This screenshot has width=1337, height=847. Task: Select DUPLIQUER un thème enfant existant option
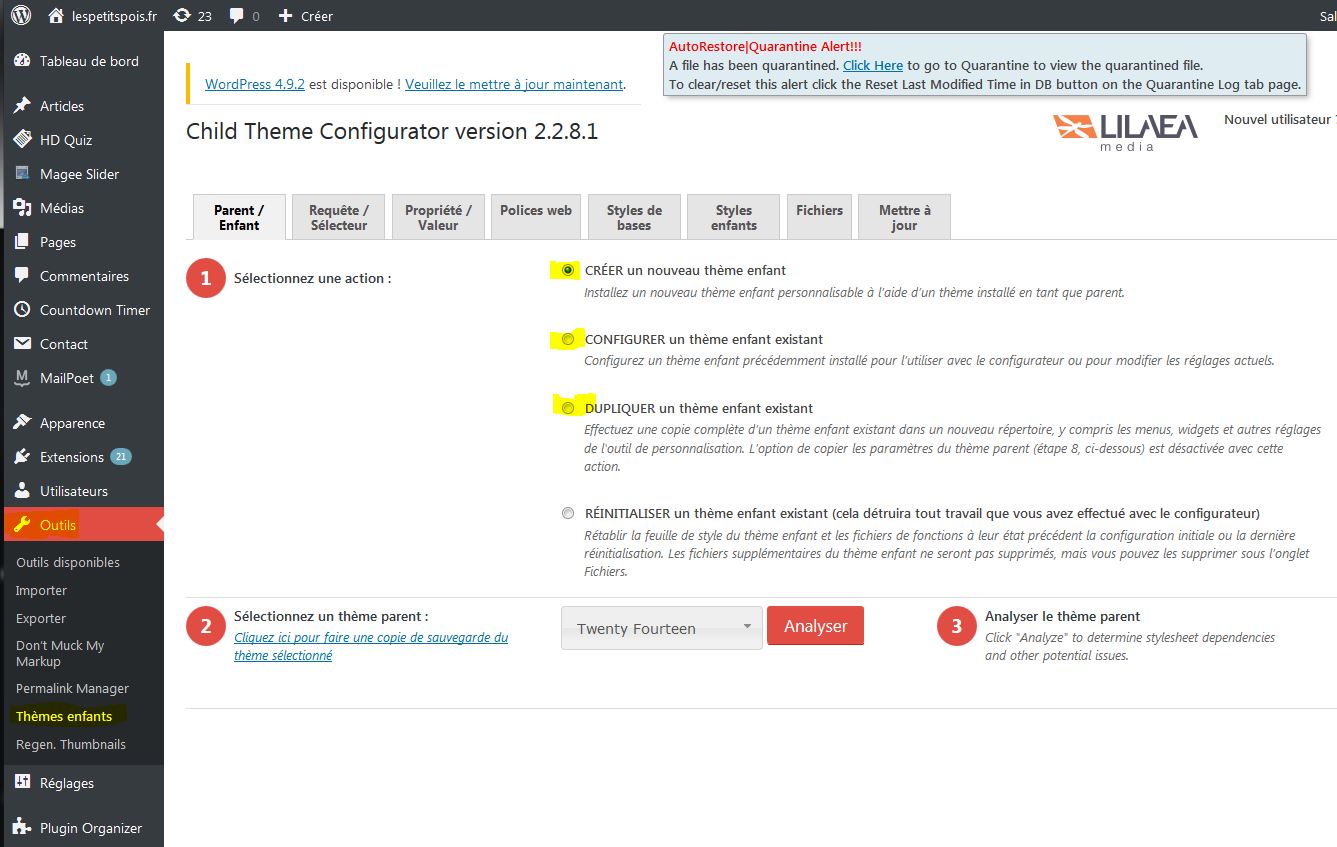(568, 408)
